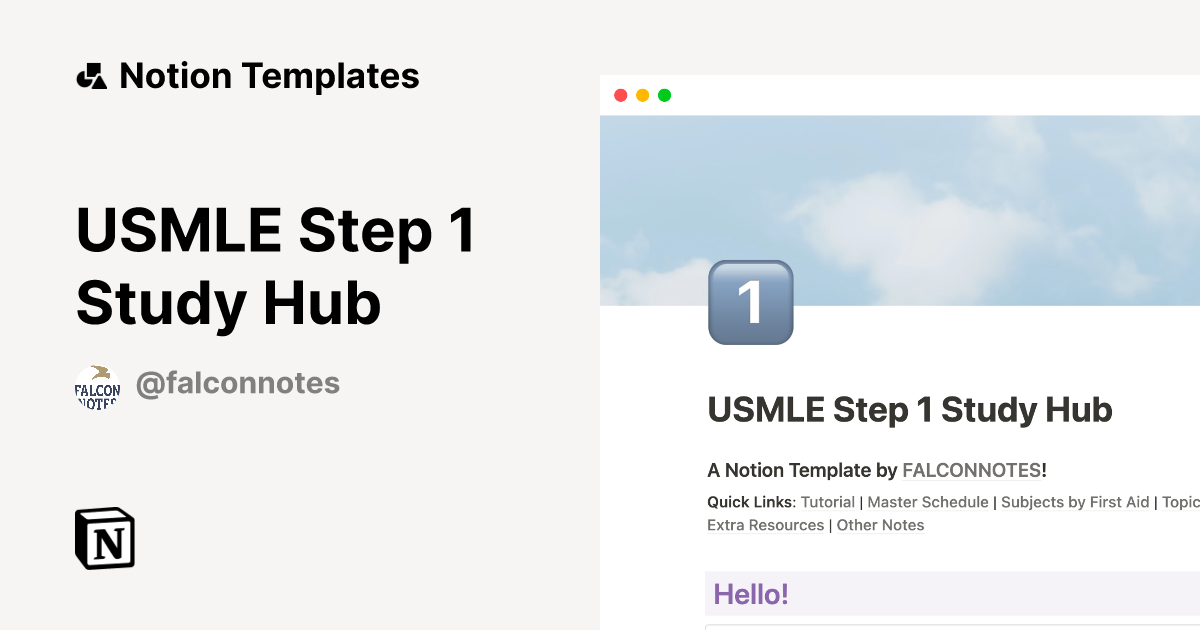Click the FALCONNOTES author link
Screen dimensions: 1200x630
(970, 470)
